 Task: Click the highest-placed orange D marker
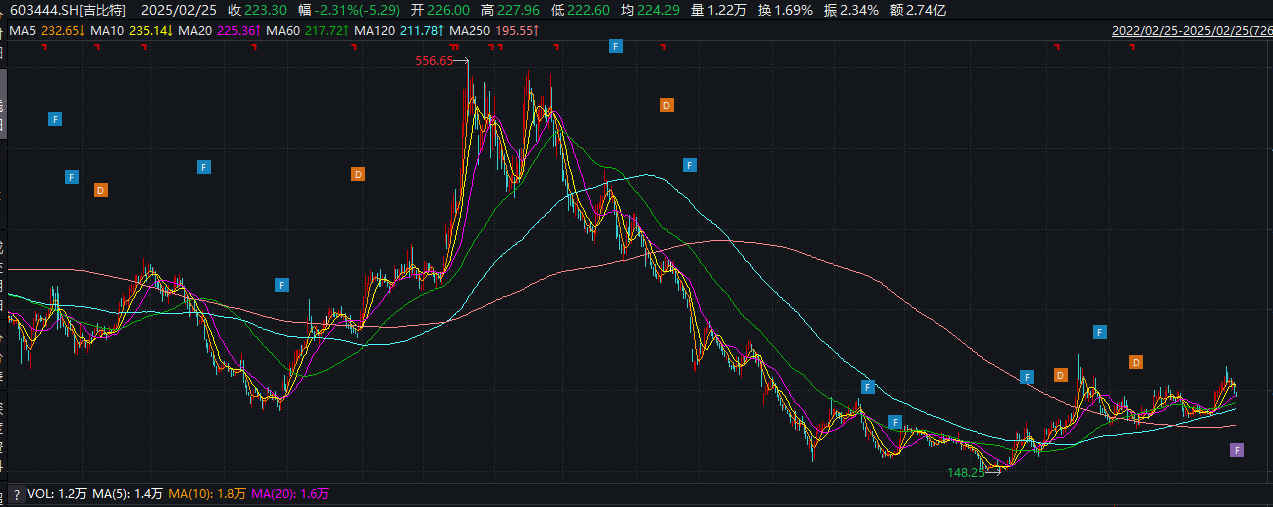667,105
